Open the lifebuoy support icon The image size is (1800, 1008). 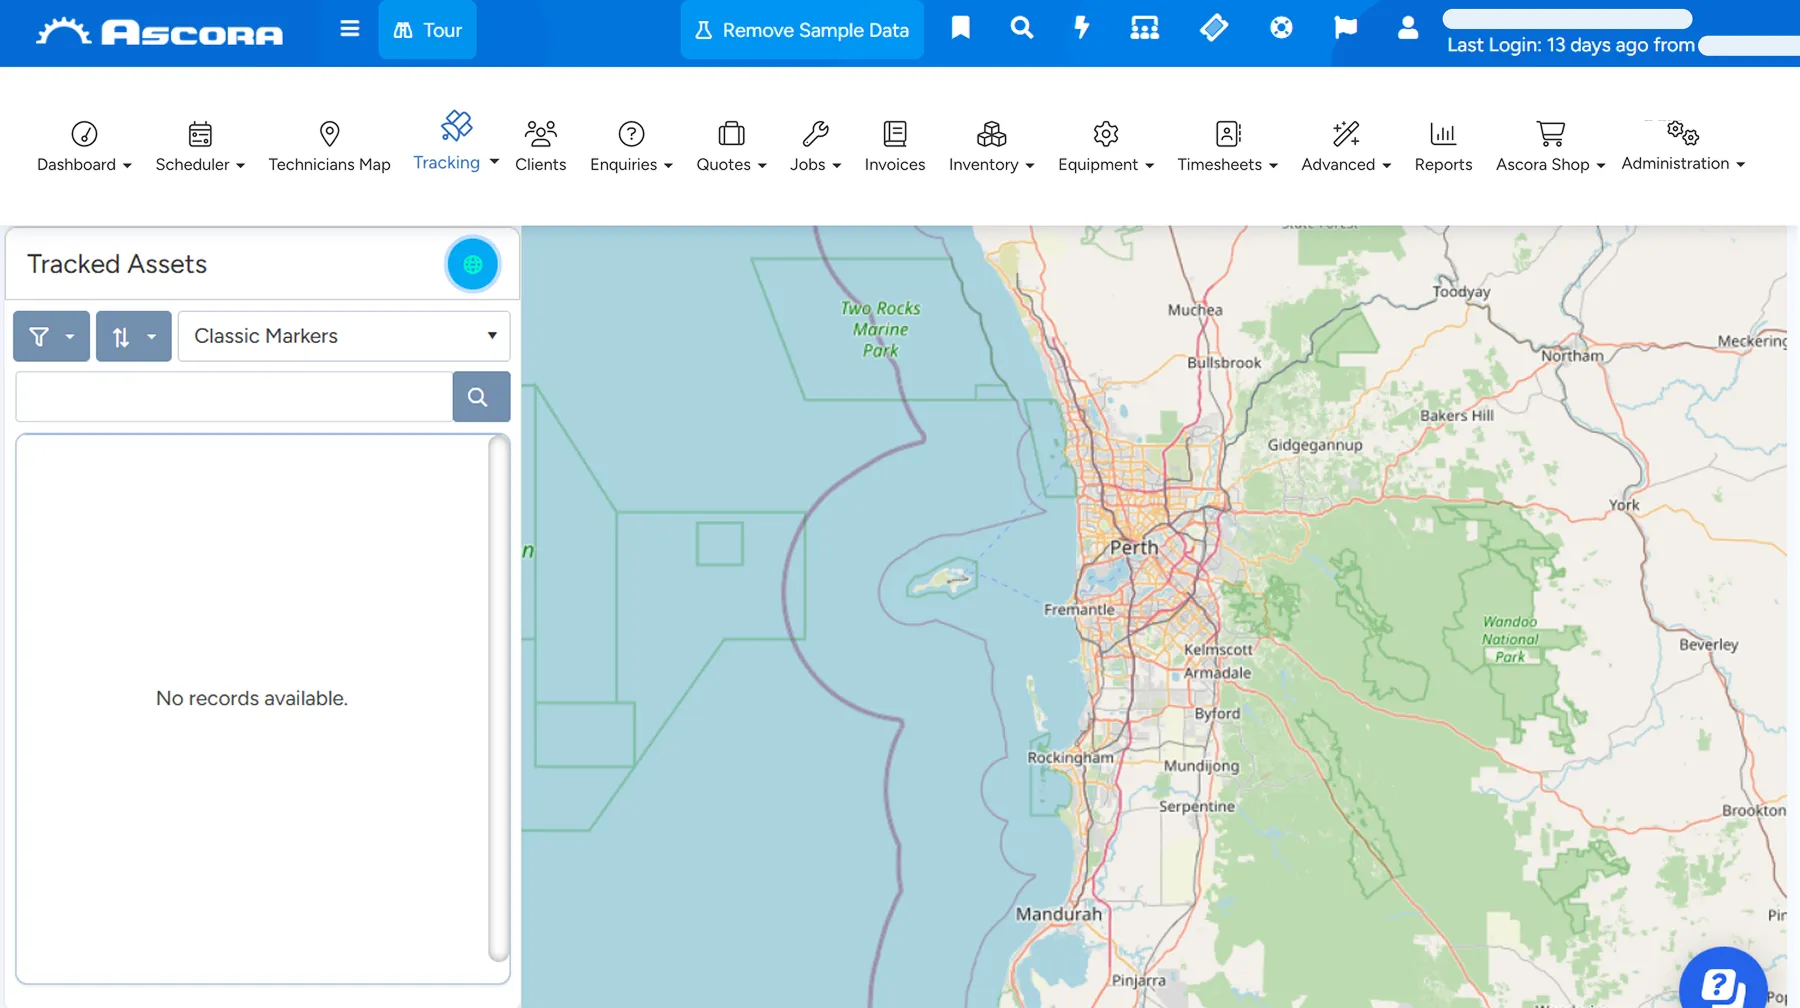(1281, 28)
